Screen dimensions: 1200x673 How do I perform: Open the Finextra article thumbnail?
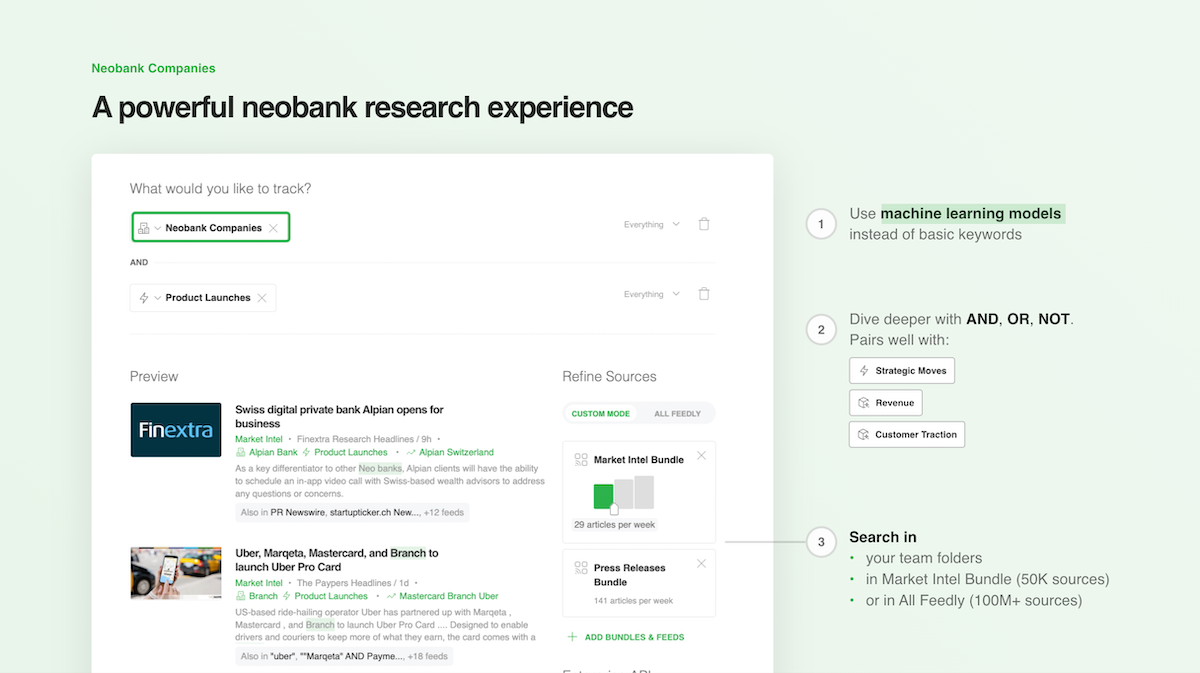pyautogui.click(x=176, y=430)
